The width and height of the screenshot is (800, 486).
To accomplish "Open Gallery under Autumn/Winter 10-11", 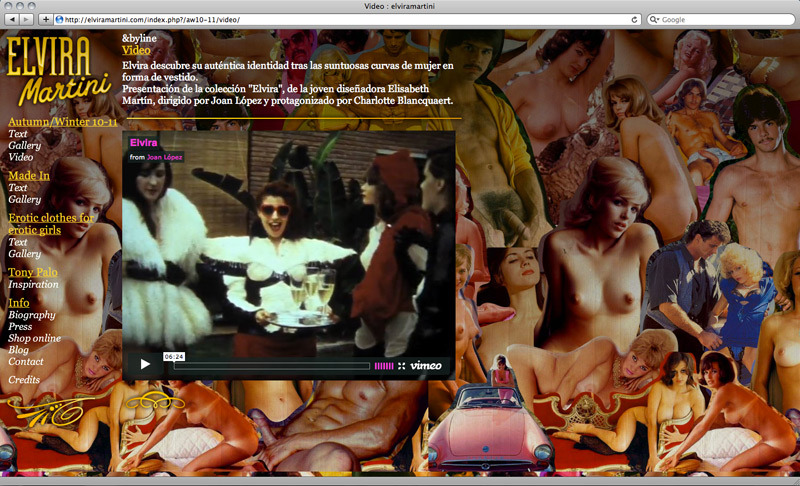I will tap(24, 145).
